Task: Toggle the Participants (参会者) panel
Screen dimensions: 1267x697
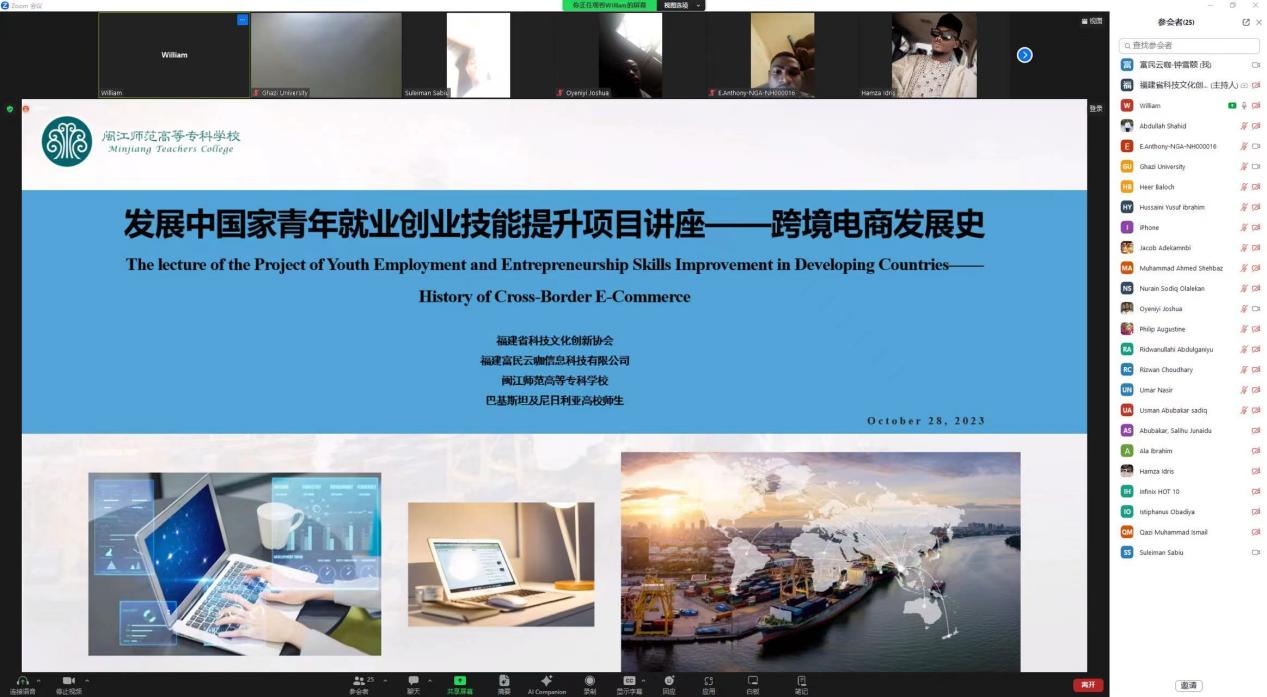Action: (x=359, y=682)
